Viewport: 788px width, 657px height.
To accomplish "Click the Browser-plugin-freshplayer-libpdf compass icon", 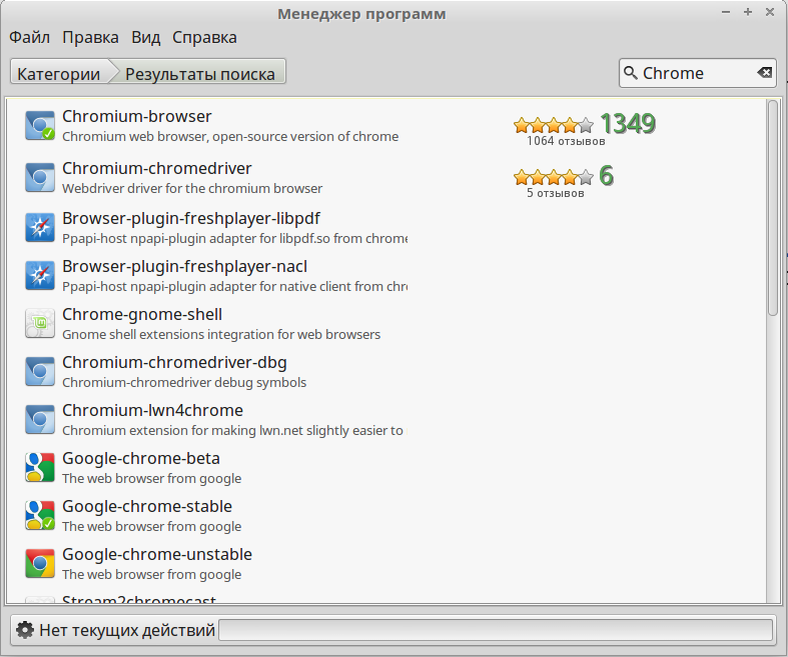I will point(40,227).
